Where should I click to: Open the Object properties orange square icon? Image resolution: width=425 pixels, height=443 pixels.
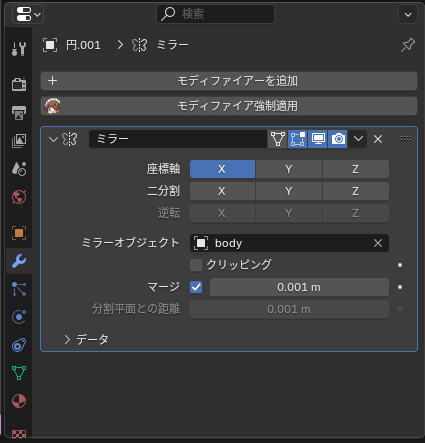pos(19,233)
